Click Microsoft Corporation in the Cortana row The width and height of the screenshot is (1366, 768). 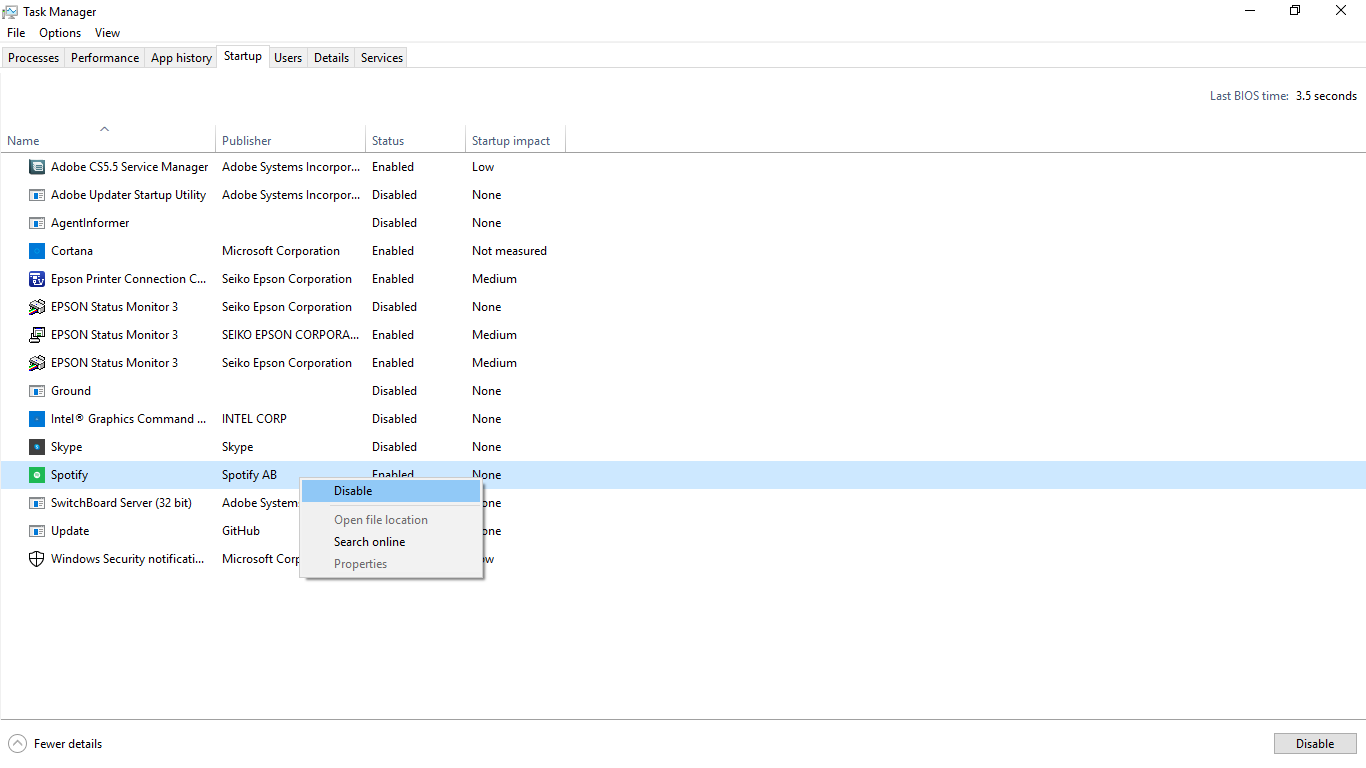click(x=281, y=251)
